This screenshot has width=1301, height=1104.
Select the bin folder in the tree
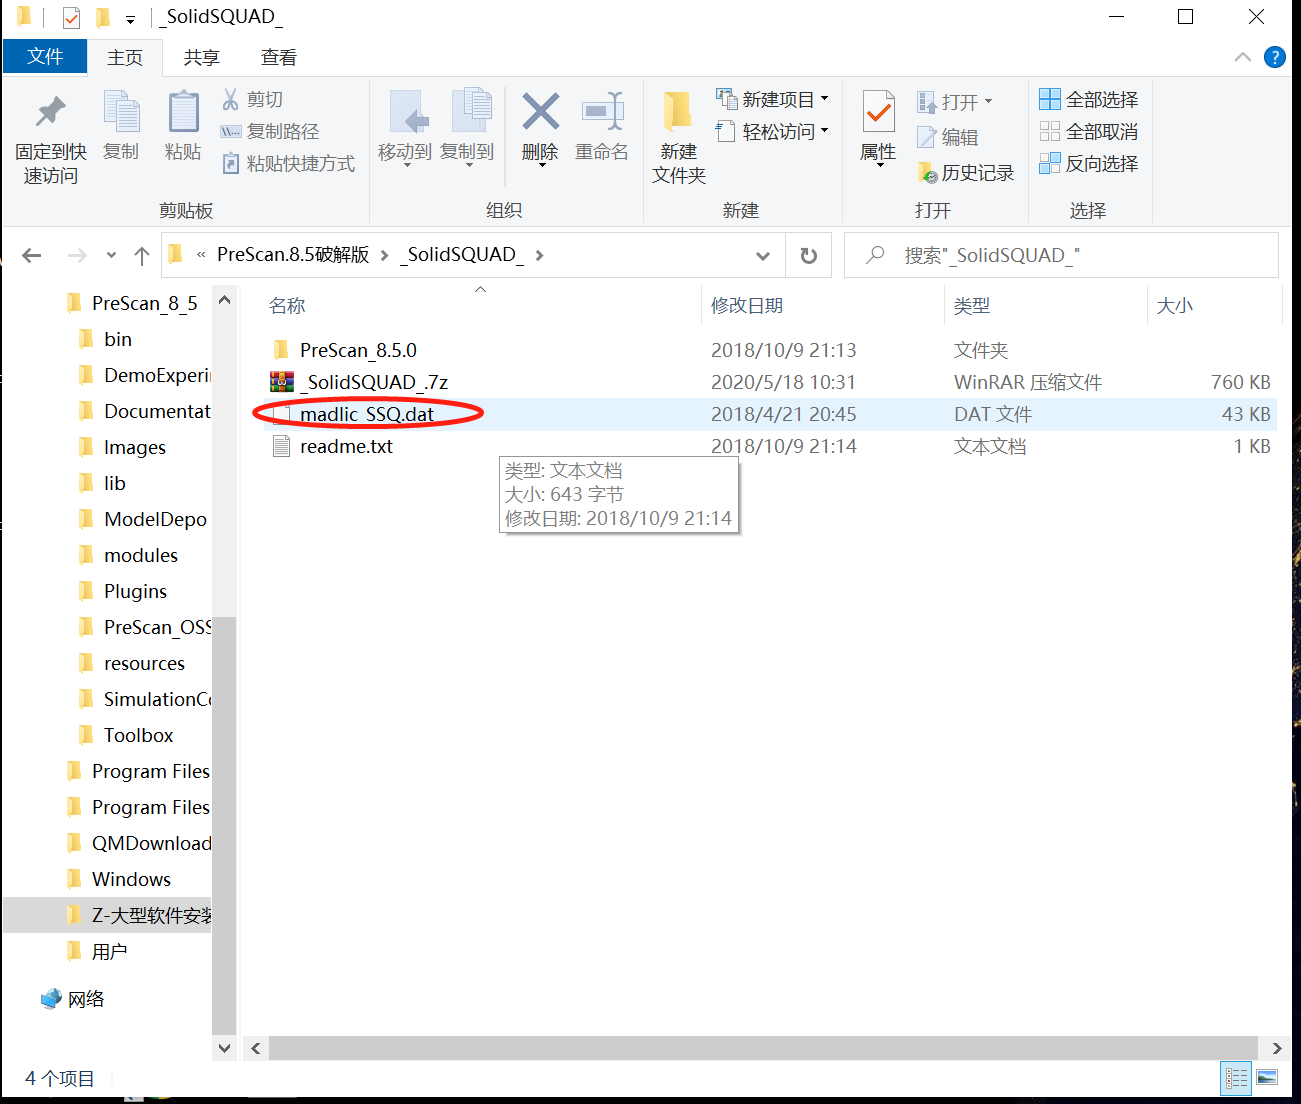(x=117, y=339)
